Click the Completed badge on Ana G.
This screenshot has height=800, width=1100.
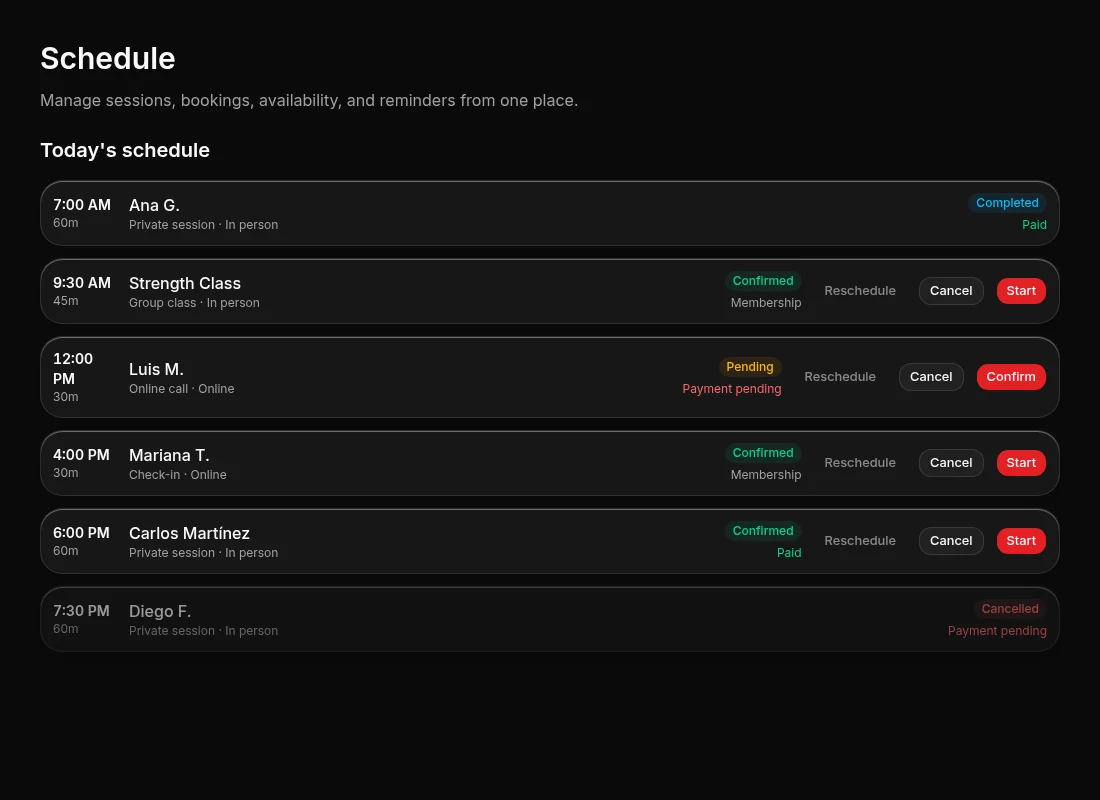(1007, 203)
